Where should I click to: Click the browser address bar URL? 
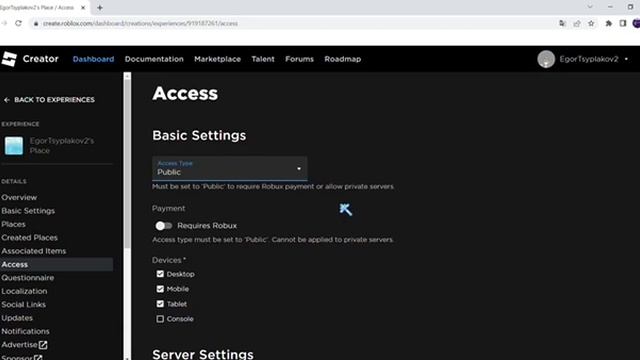tap(140, 24)
